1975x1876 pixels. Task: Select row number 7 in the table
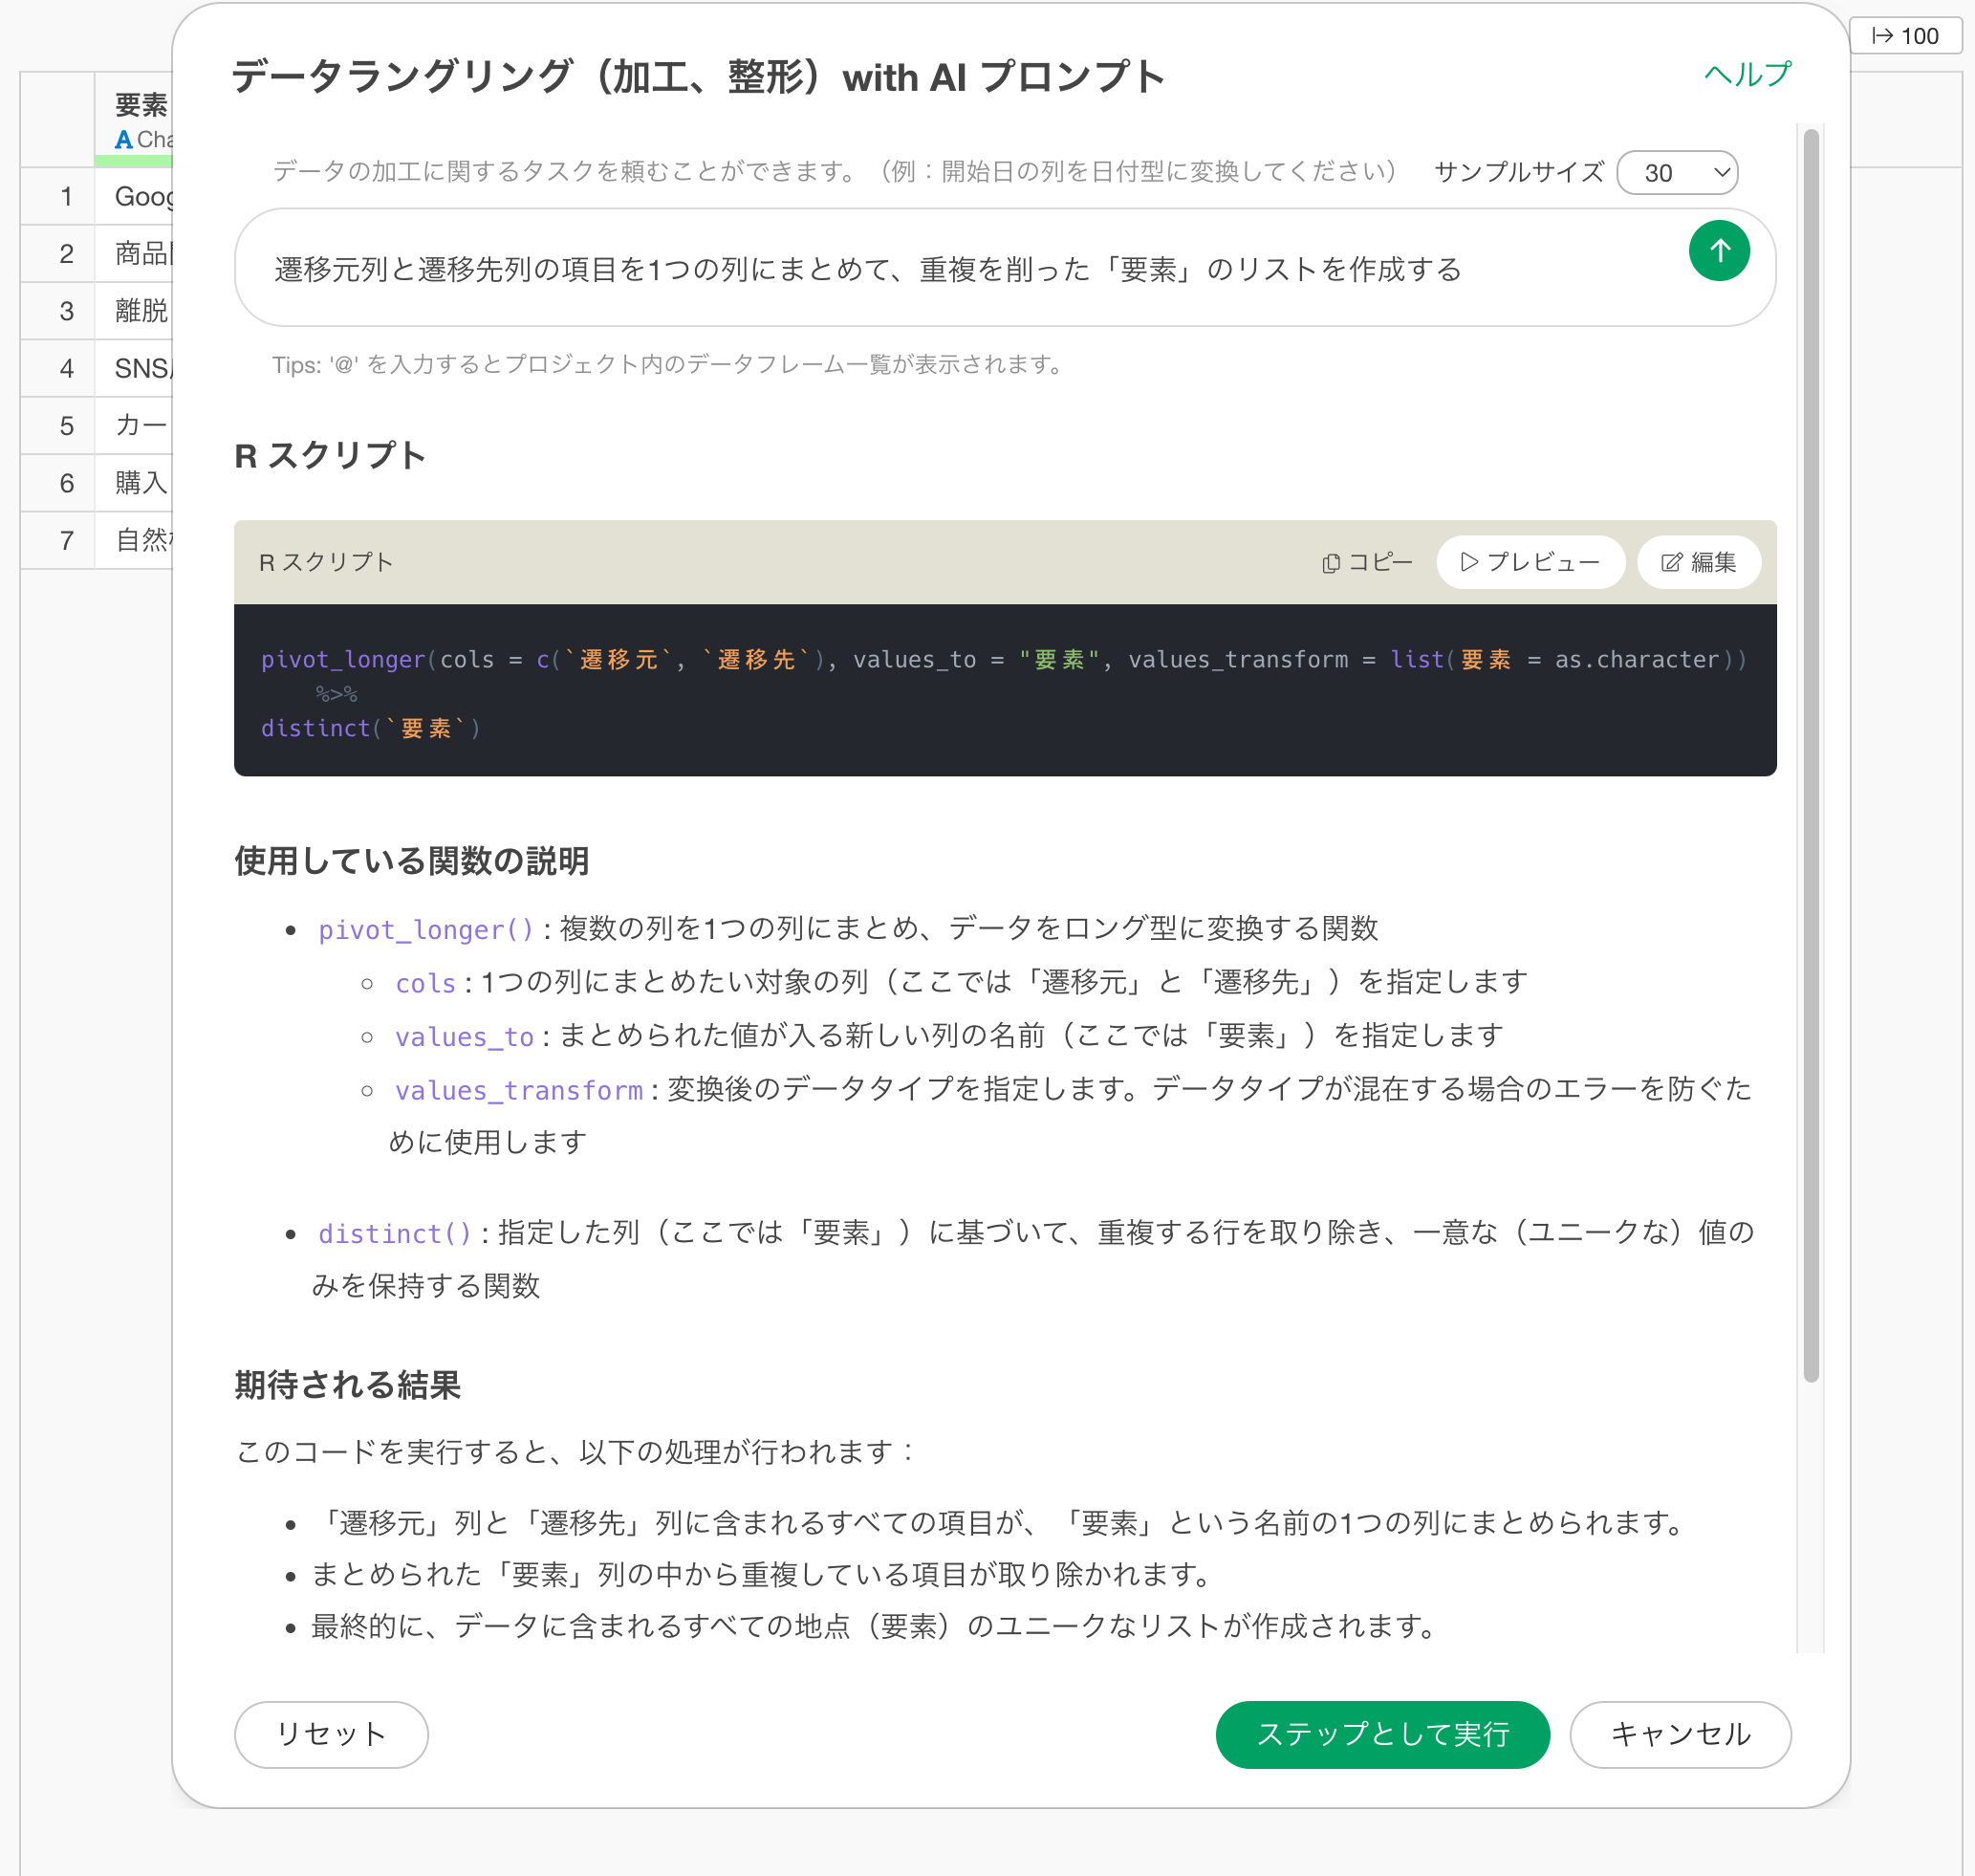coord(66,541)
